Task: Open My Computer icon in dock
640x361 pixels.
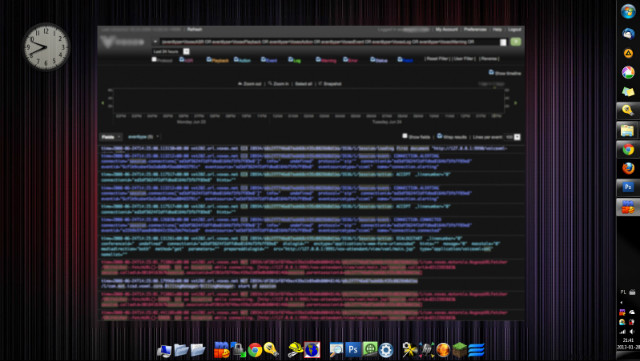Action: pos(164,350)
